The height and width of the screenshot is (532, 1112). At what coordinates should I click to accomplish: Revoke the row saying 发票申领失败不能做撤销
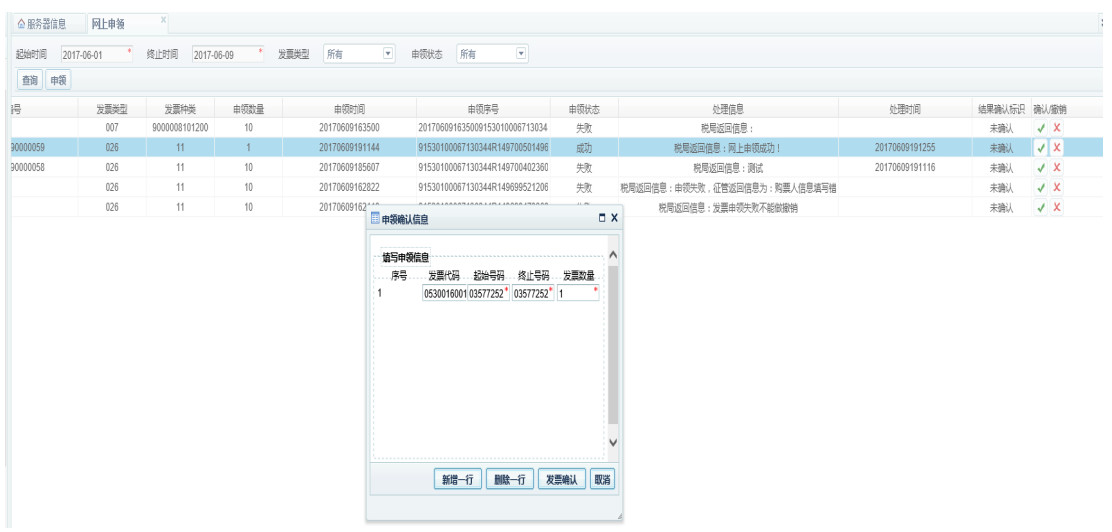point(1057,208)
